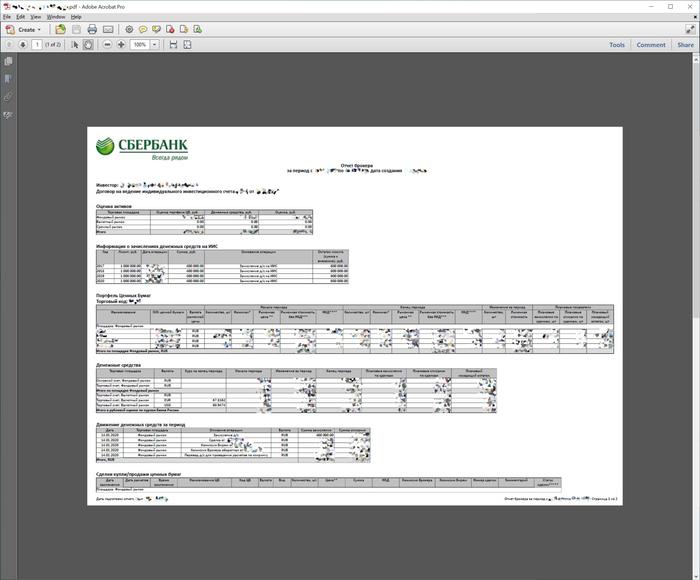Click the vertical scrollbar
The width and height of the screenshot is (700, 580).
pos(696,191)
